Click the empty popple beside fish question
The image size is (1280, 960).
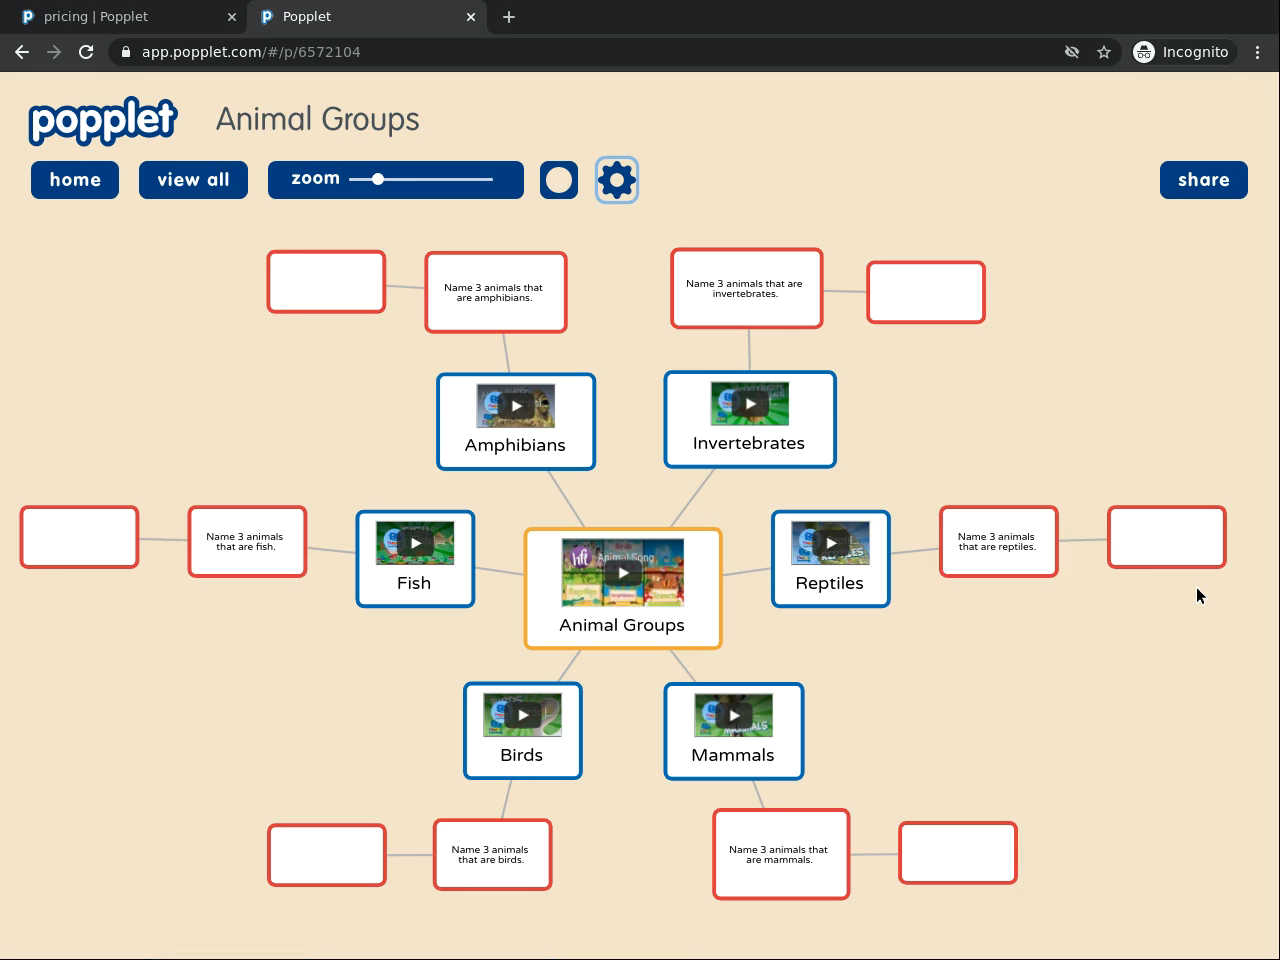pyautogui.click(x=79, y=537)
